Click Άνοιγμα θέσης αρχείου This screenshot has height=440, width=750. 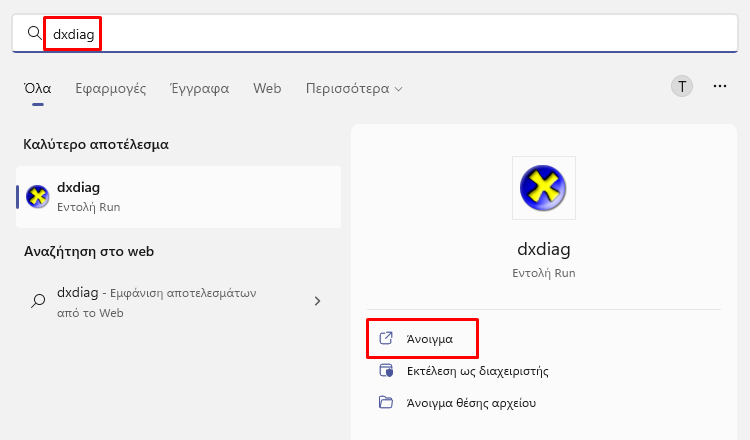tap(471, 403)
